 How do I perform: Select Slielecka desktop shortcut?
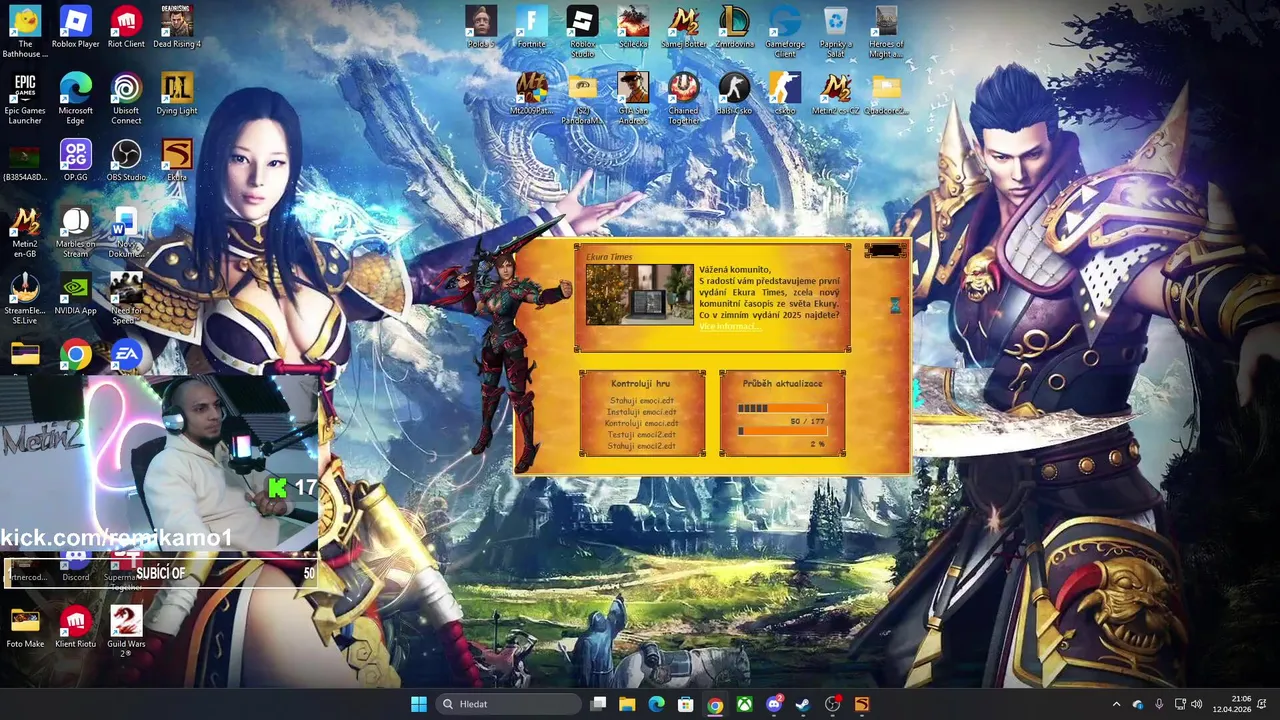coord(633,27)
